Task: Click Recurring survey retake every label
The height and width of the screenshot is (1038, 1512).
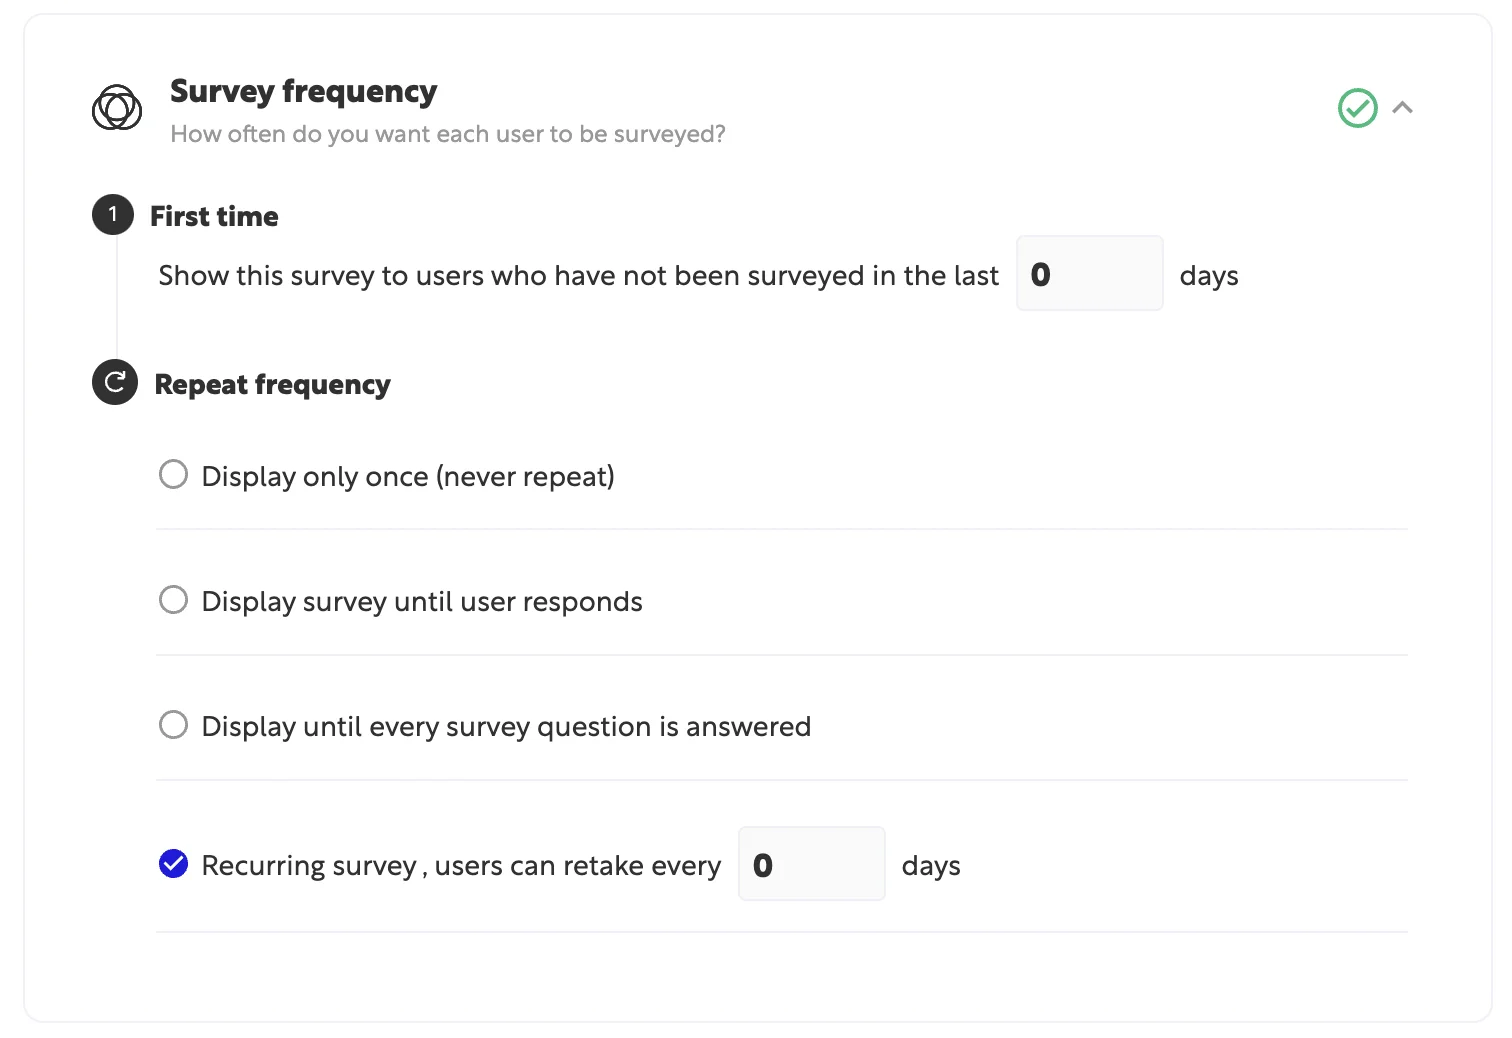Action: pos(461,865)
